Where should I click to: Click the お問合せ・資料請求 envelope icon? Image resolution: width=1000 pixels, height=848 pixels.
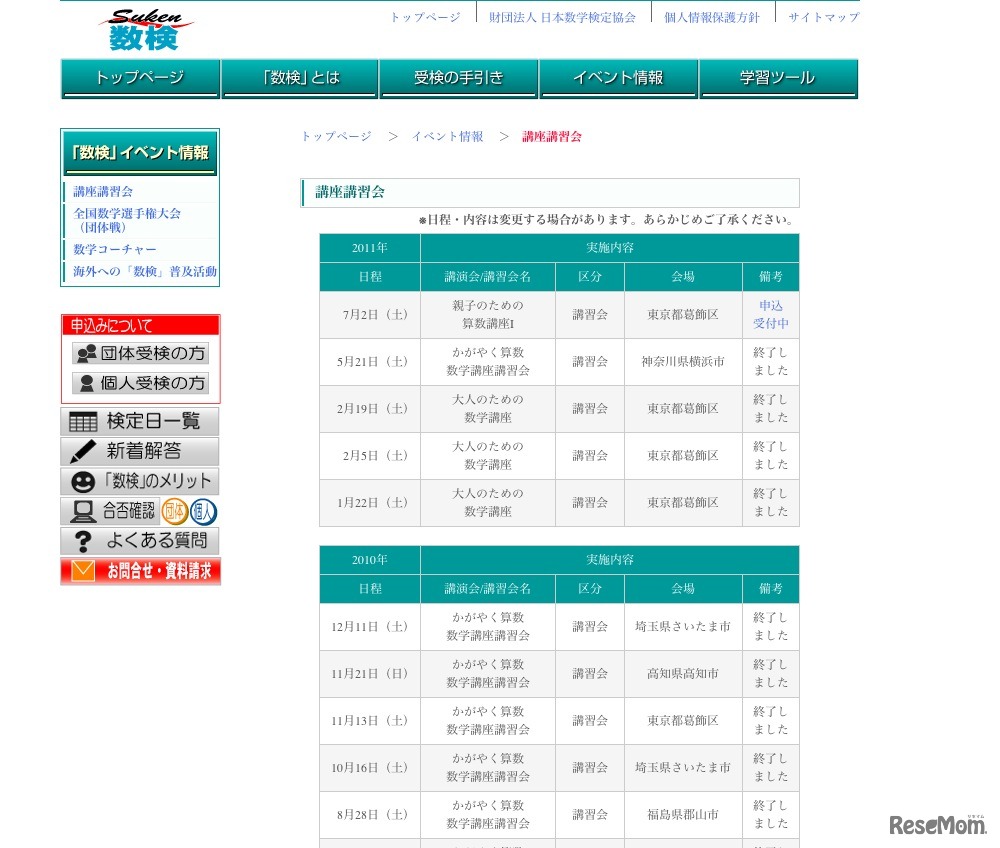pyautogui.click(x=85, y=571)
